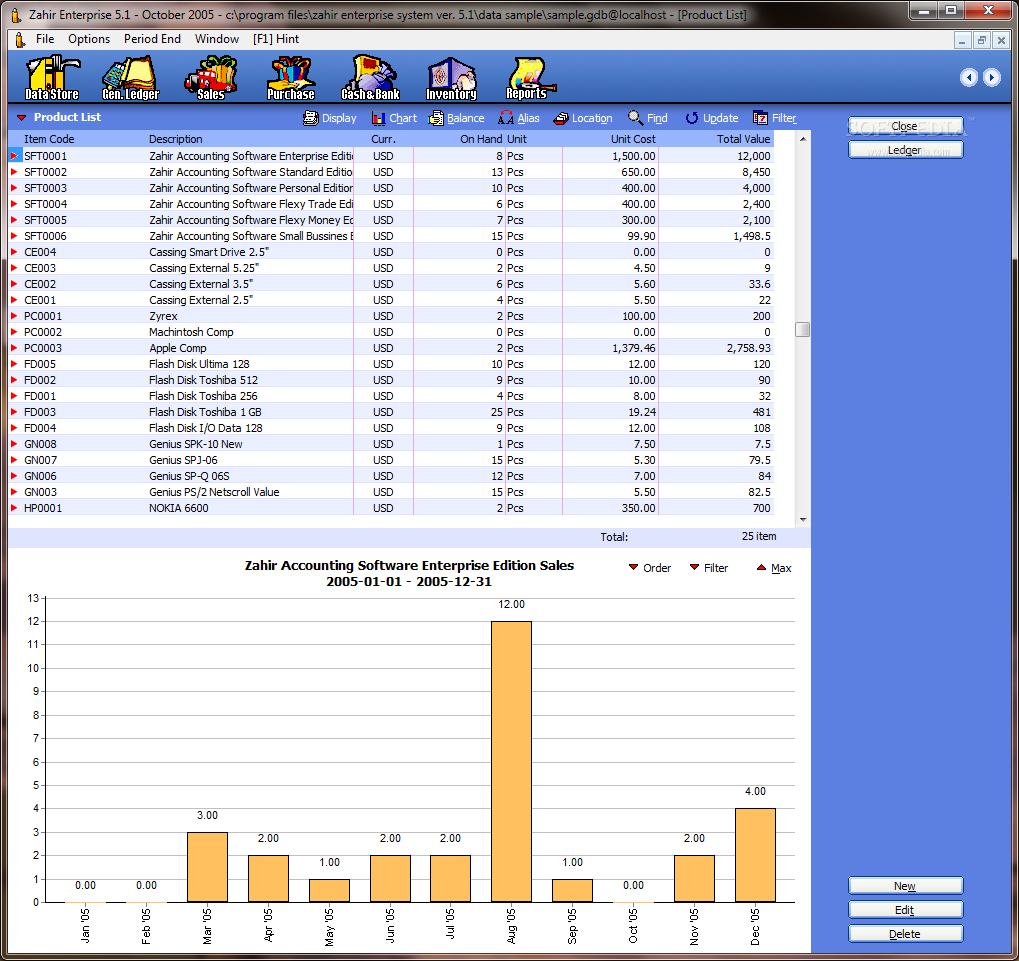This screenshot has width=1019, height=961.
Task: Select item code FD003
Action: click(40, 412)
